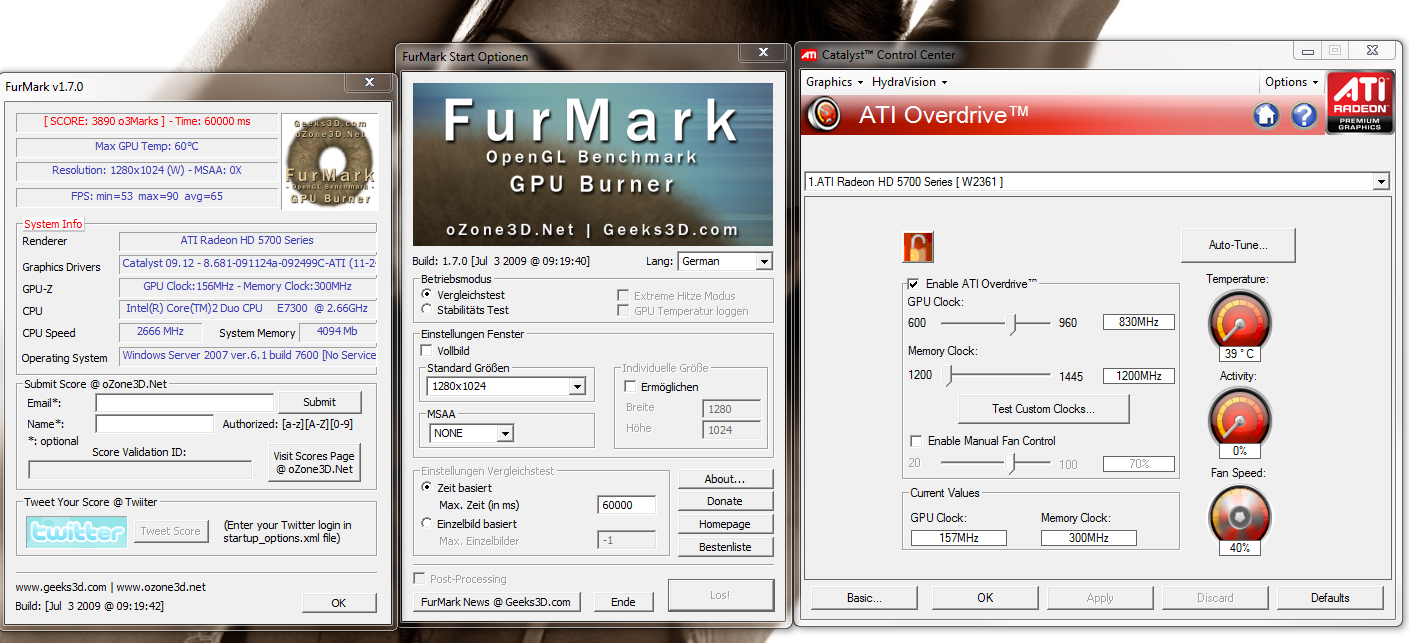Click the Twitter logo in FurMark window
Screen dimensions: 1409x643
click(77, 531)
